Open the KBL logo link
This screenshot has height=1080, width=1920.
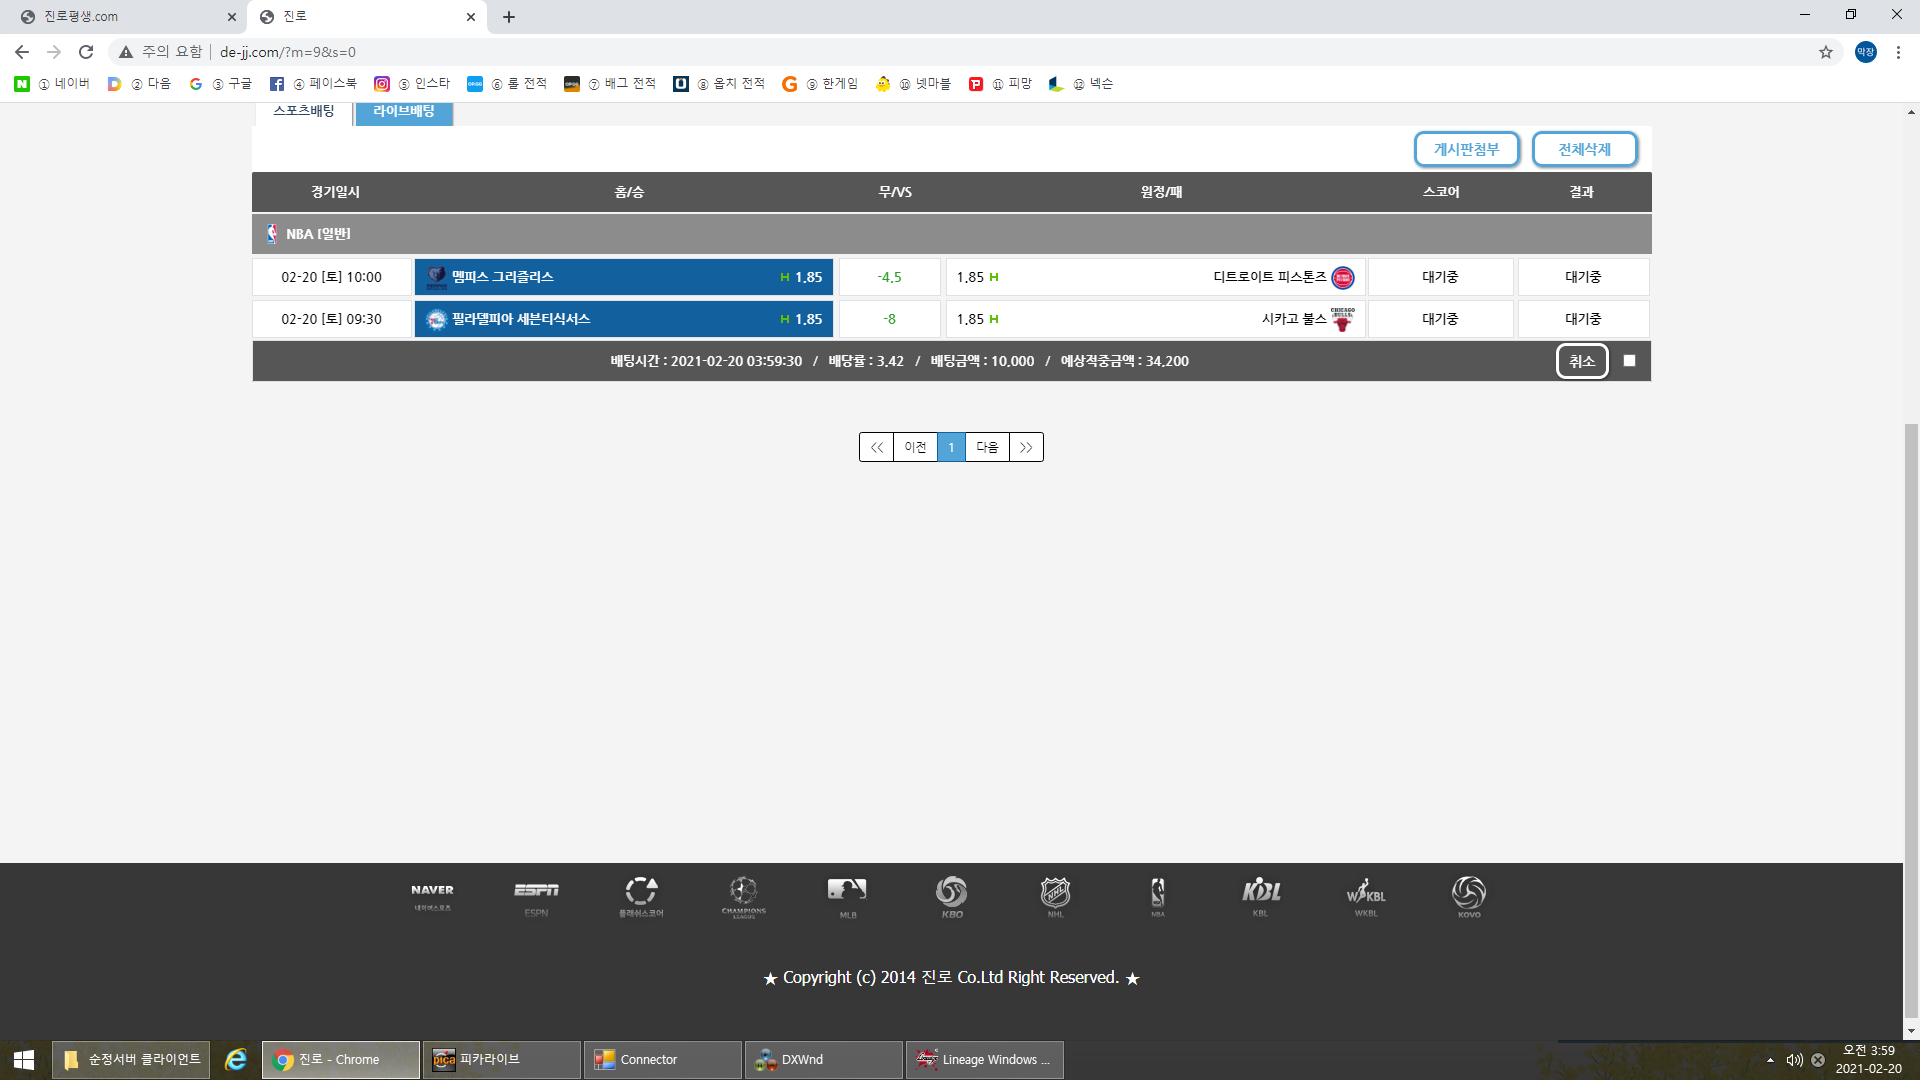tap(1261, 895)
